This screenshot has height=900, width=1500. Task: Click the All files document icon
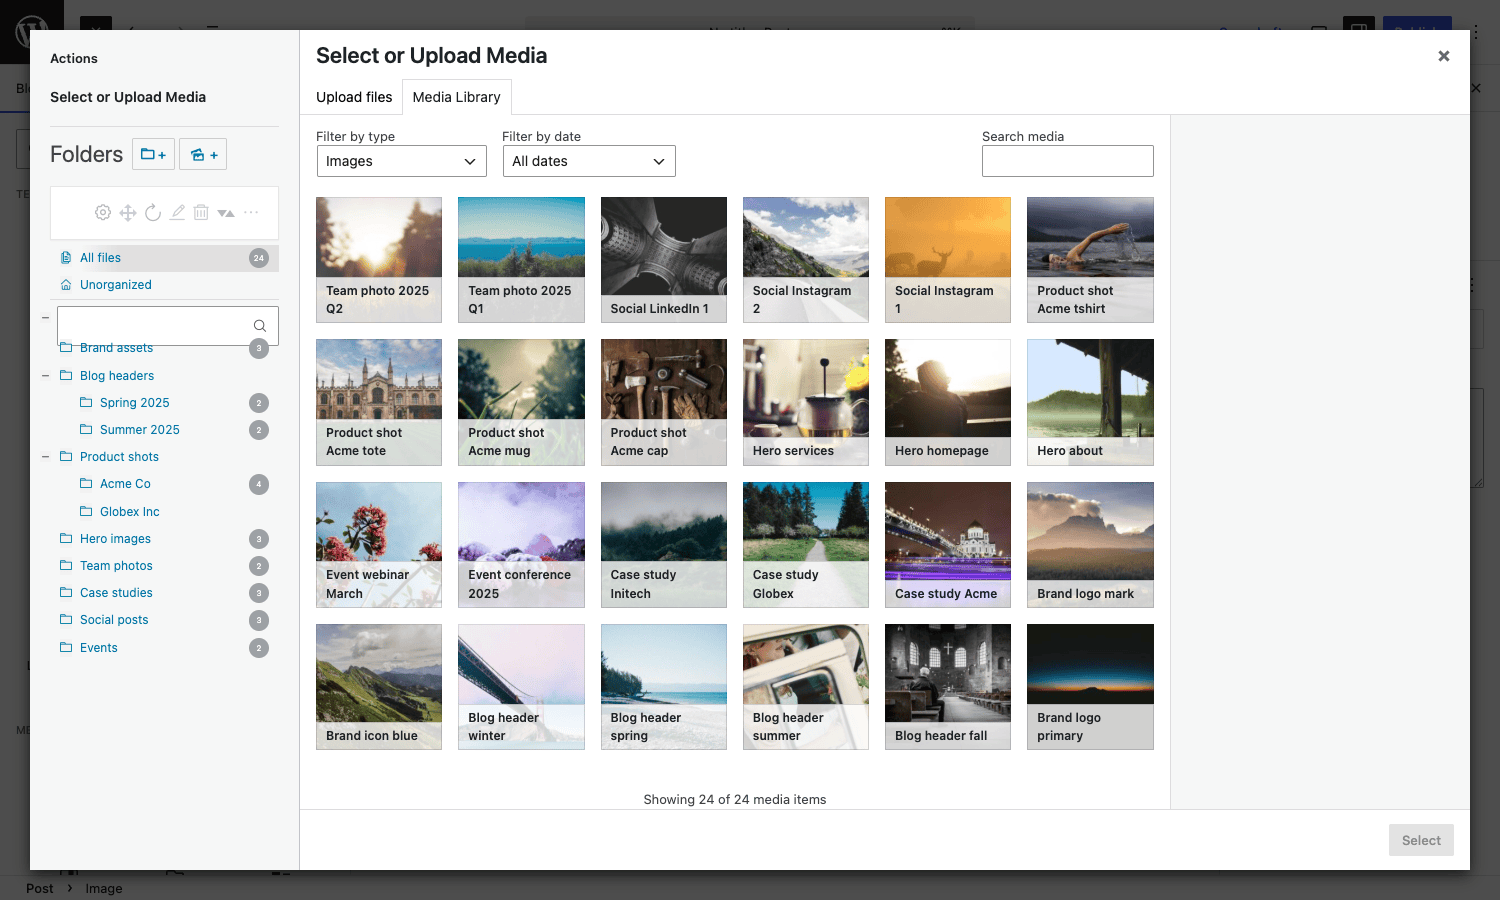click(66, 258)
